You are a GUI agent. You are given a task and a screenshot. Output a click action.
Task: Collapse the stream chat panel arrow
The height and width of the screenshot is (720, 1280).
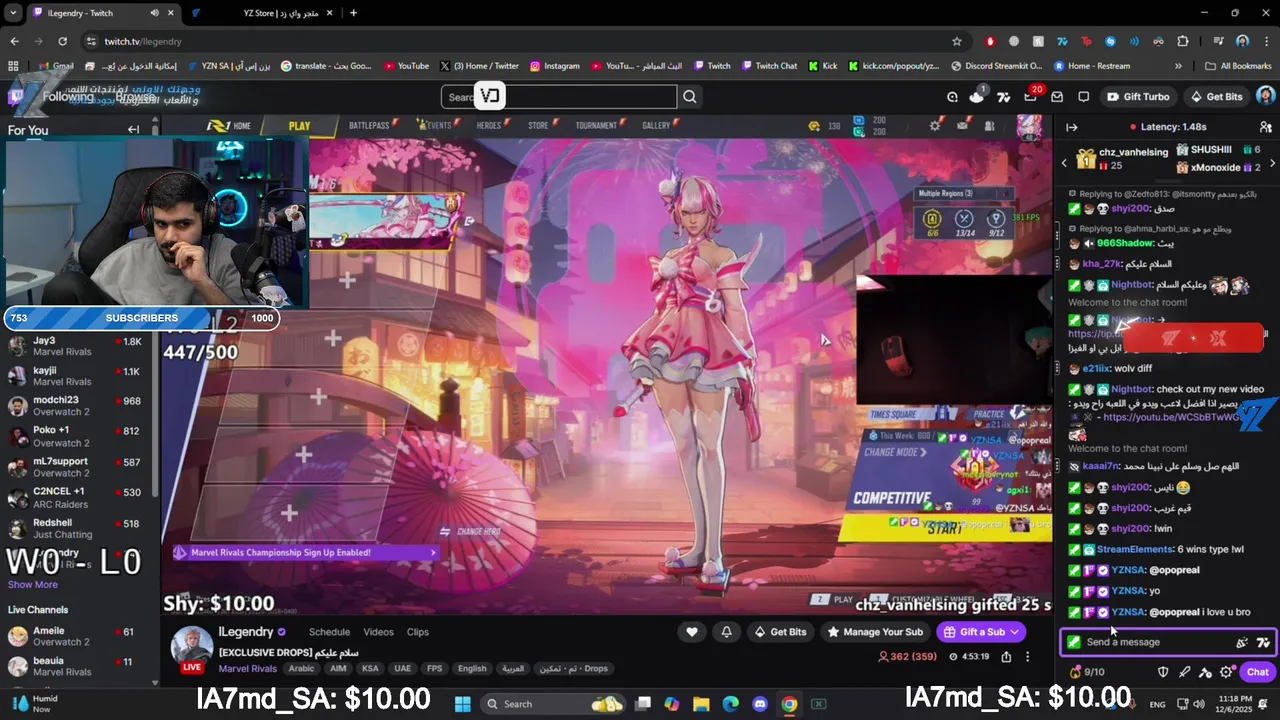click(1071, 127)
